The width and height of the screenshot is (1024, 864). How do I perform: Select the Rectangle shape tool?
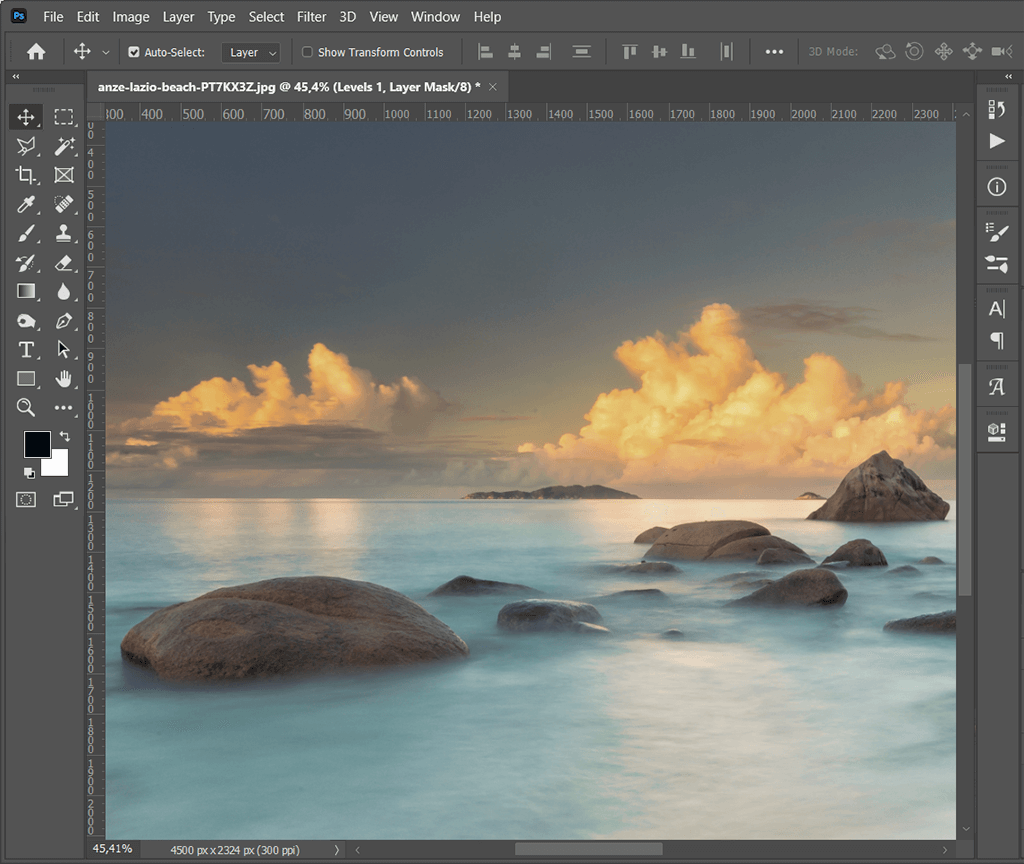point(25,379)
